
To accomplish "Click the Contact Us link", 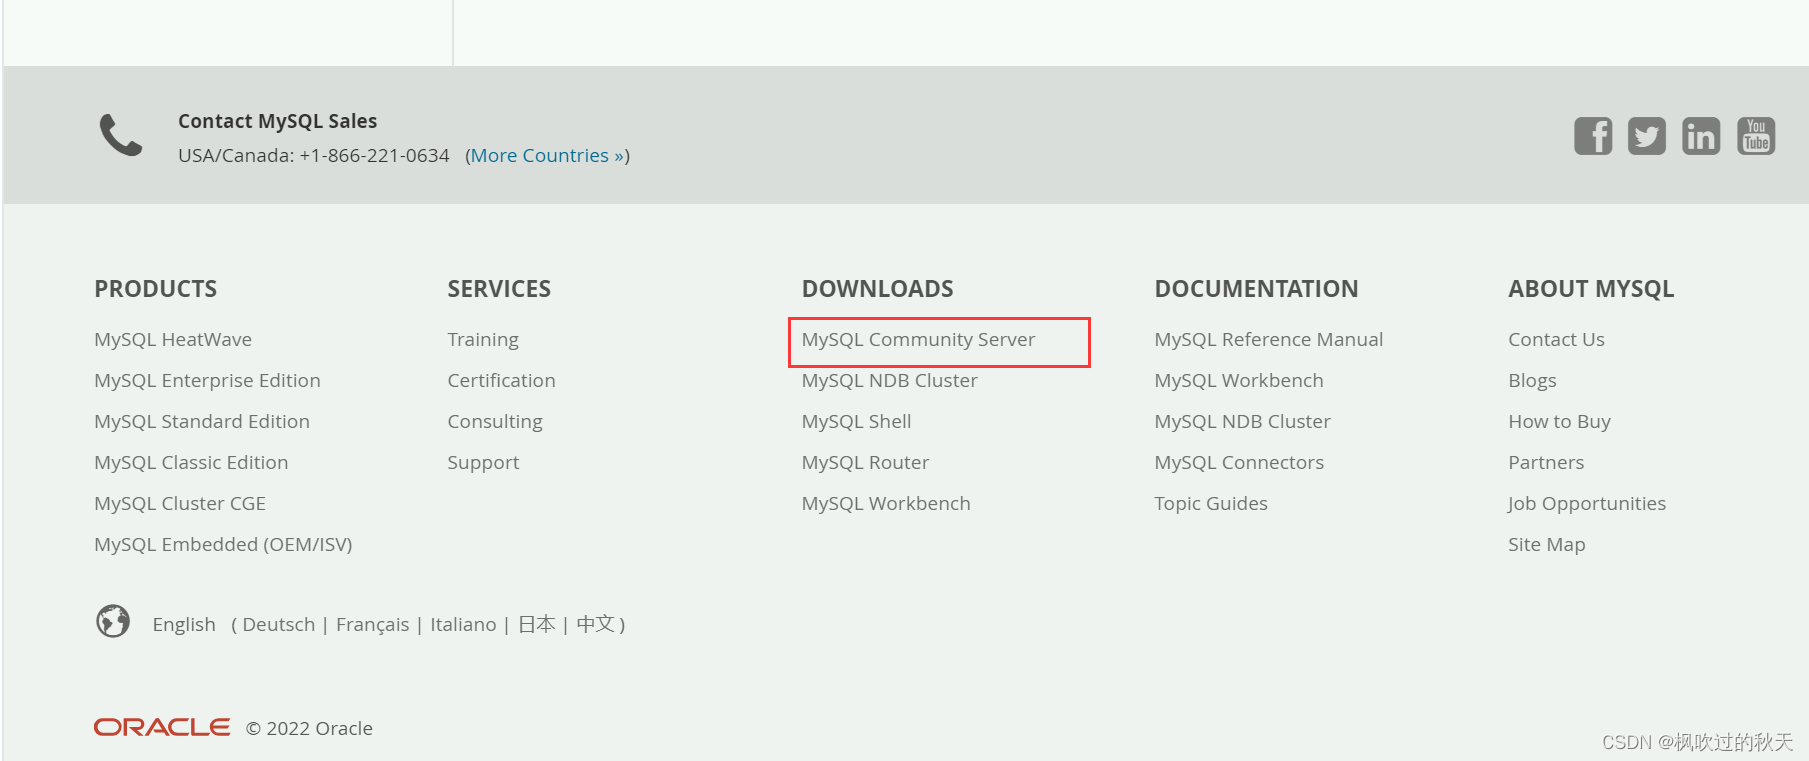I will point(1556,340).
